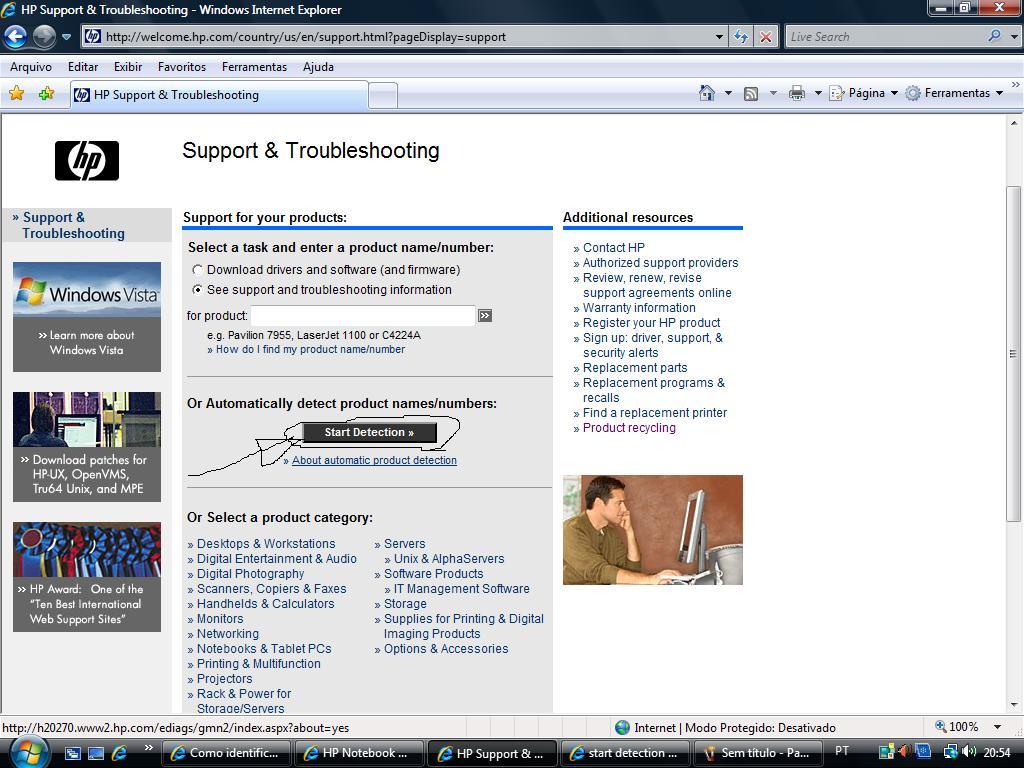Click the Support & Troubleshooting sidebar link
This screenshot has height=768, width=1024.
point(73,225)
